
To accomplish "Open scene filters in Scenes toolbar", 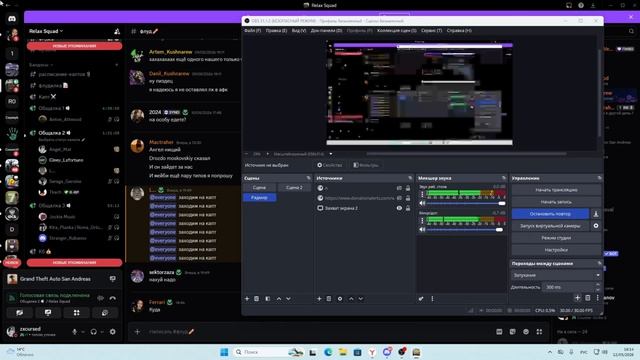I will coord(268,299).
